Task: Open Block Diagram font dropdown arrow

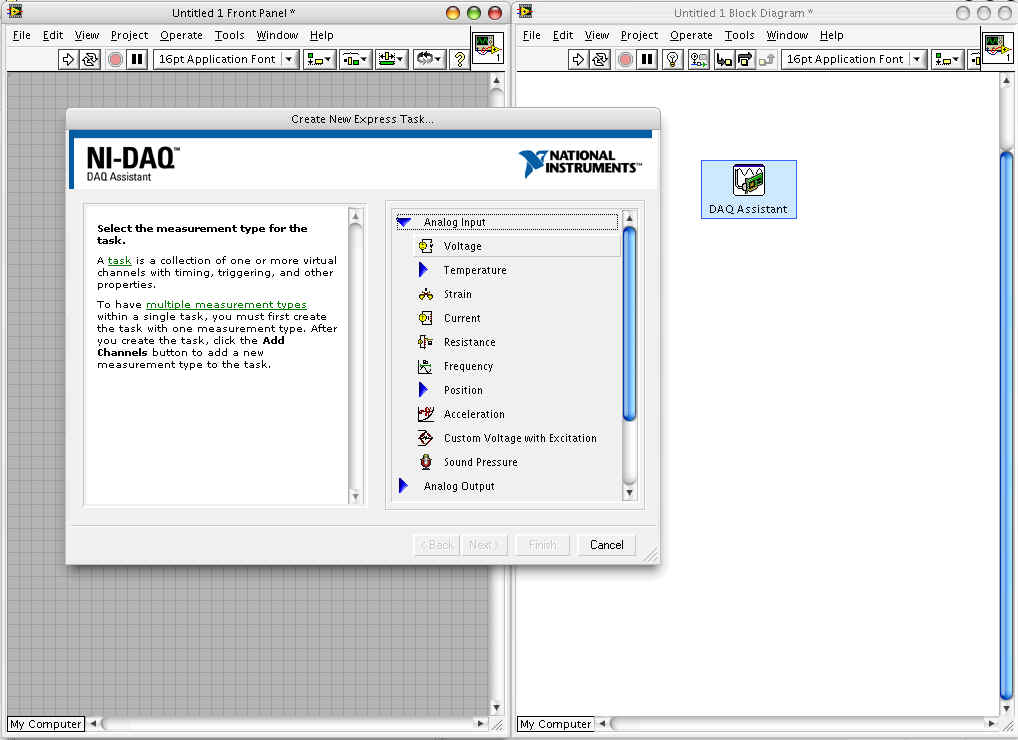Action: [x=917, y=59]
